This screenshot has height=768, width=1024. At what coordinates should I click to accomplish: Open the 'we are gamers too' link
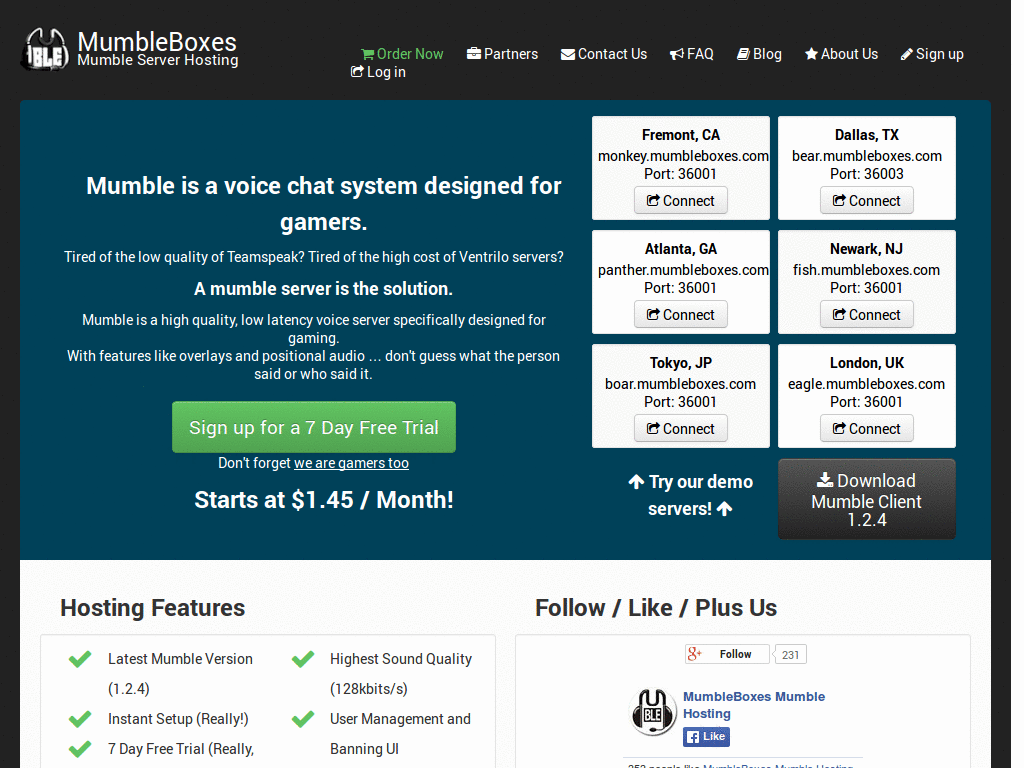(x=351, y=463)
